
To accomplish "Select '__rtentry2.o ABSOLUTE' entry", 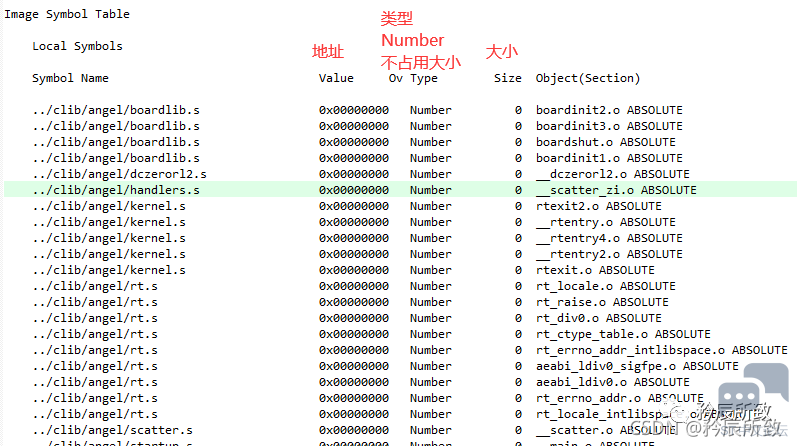I will point(609,254).
